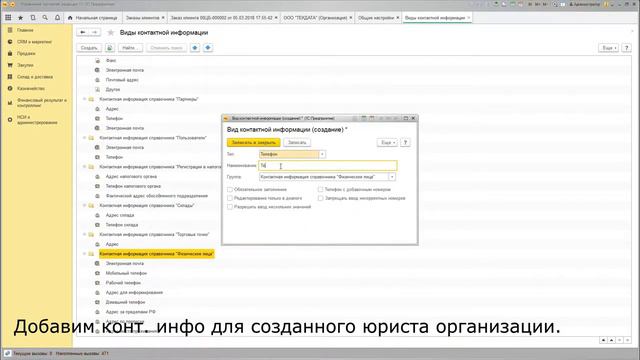Open CRM и маркетинг section
Image resolution: width=640 pixels, height=360 pixels.
click(x=34, y=42)
